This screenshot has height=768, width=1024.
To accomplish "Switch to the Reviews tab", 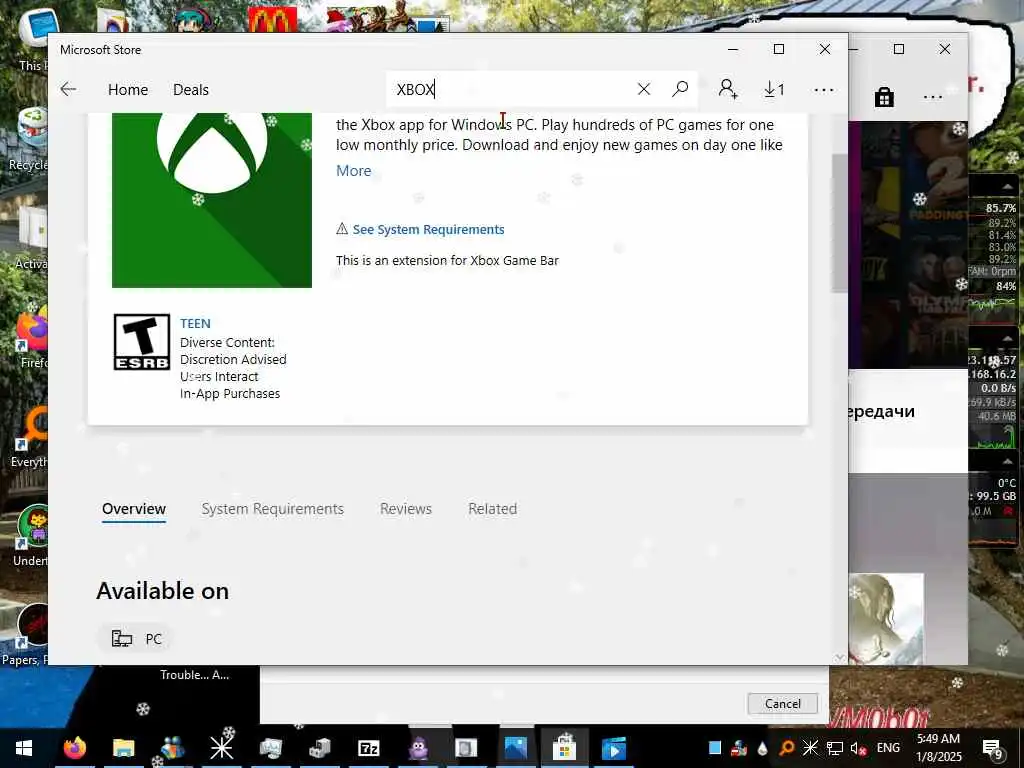I will 406,509.
